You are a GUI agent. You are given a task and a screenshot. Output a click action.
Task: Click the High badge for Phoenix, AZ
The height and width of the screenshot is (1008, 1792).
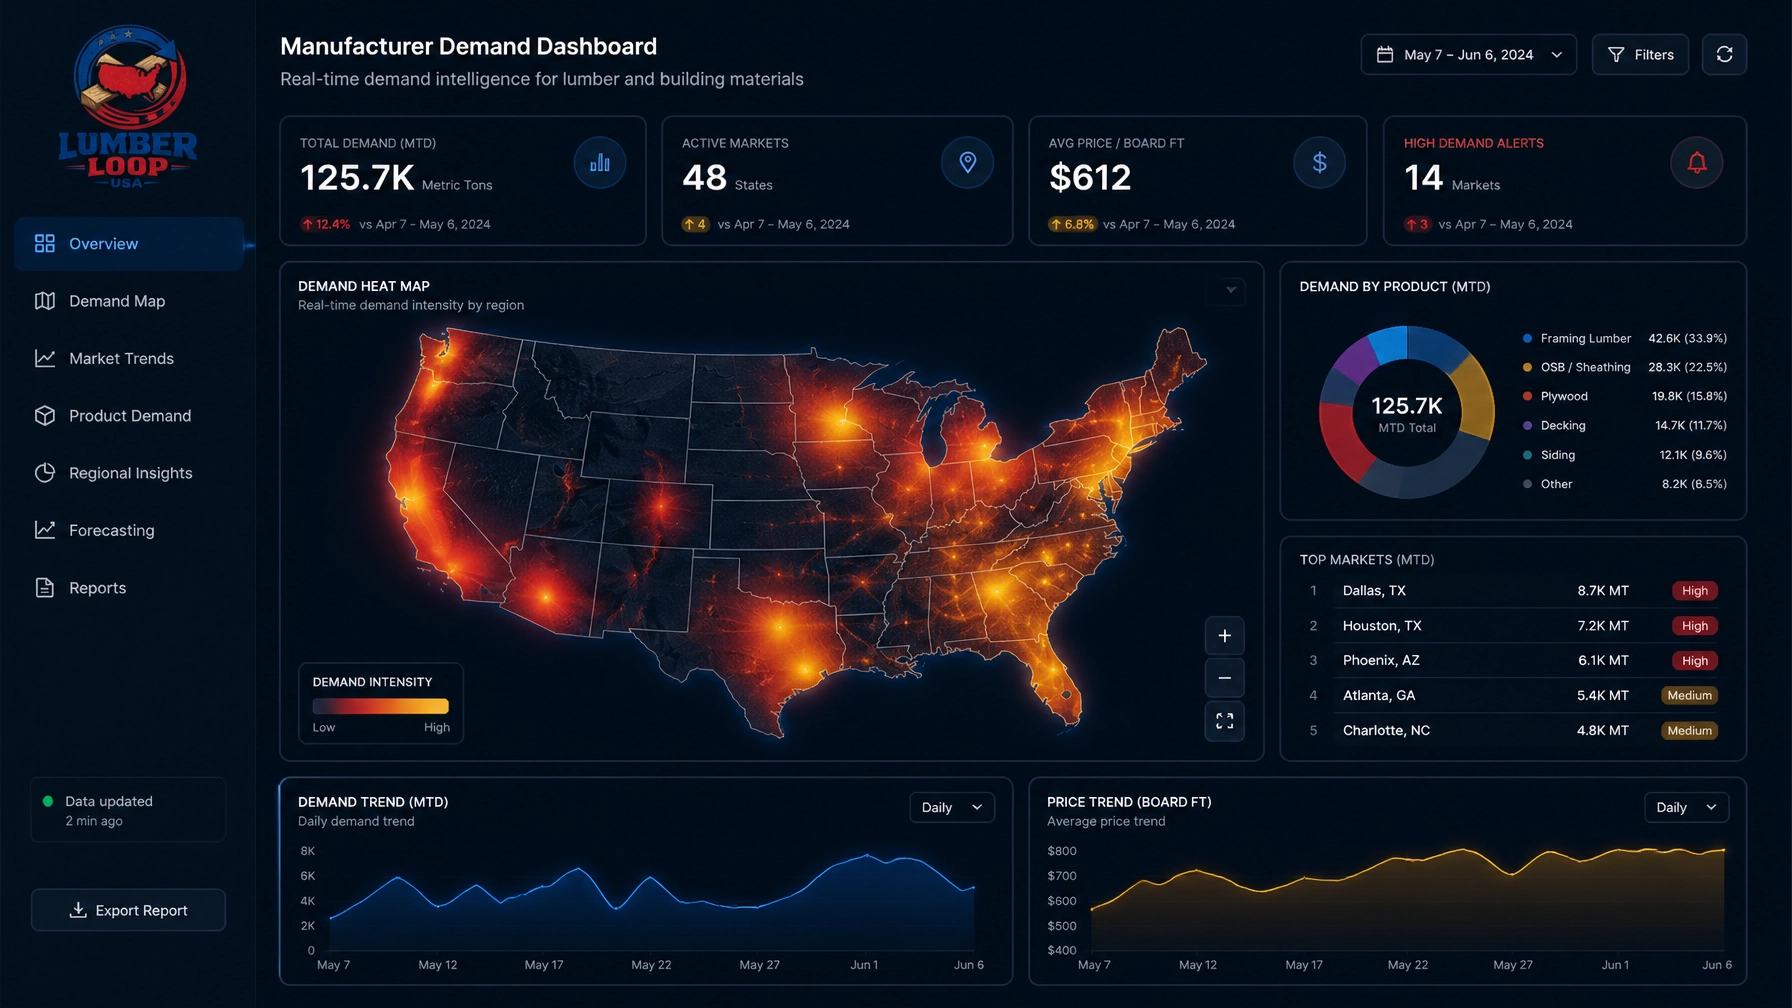tap(1694, 661)
